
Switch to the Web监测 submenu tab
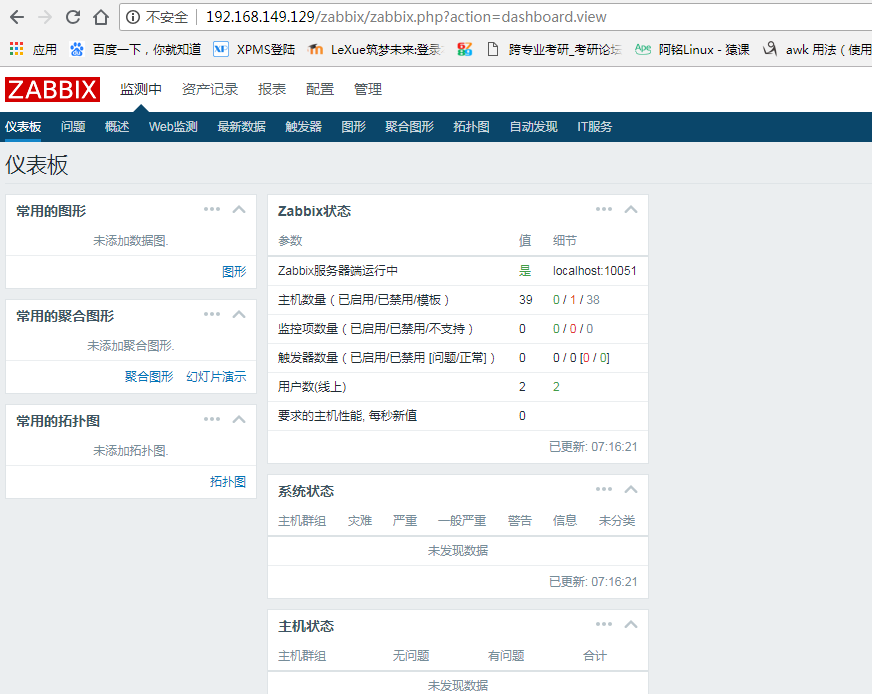(173, 127)
